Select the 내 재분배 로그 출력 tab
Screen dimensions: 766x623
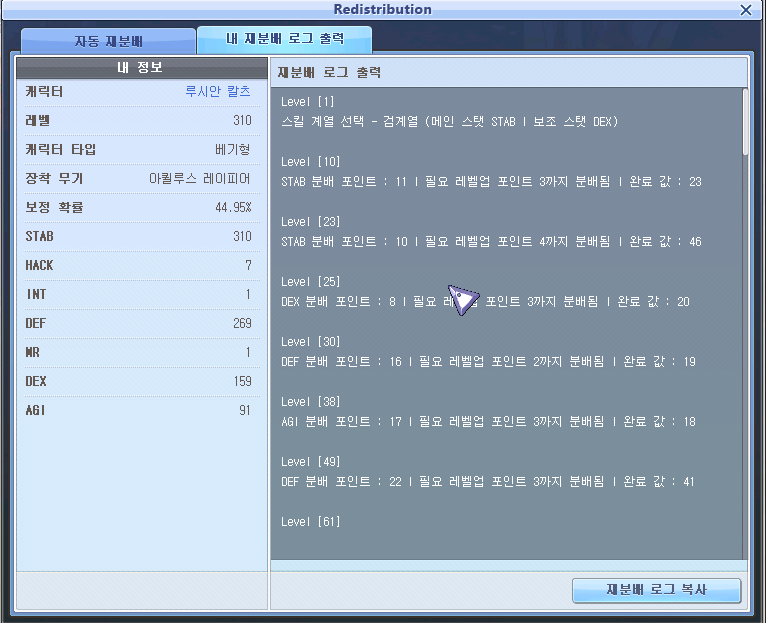tap(285, 39)
